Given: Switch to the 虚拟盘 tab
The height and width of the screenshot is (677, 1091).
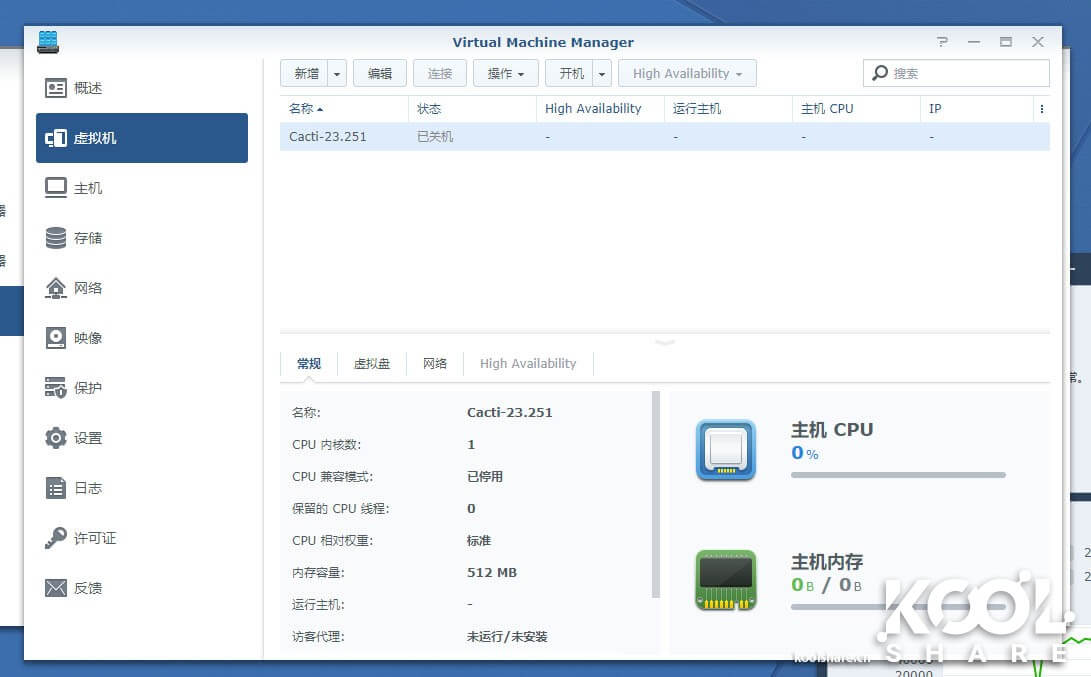Looking at the screenshot, I should tap(372, 364).
